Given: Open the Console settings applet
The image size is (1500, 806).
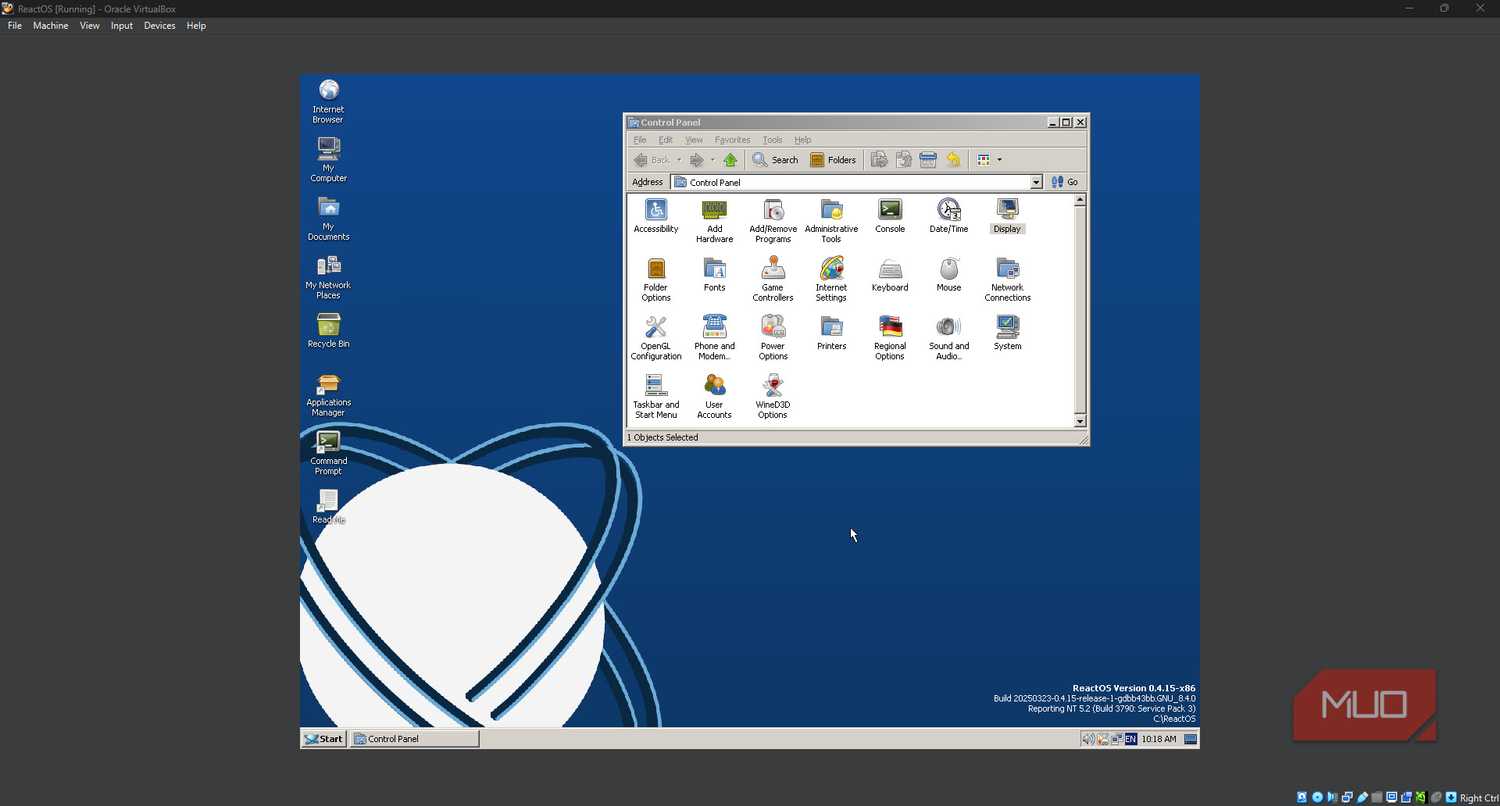Looking at the screenshot, I should (890, 216).
